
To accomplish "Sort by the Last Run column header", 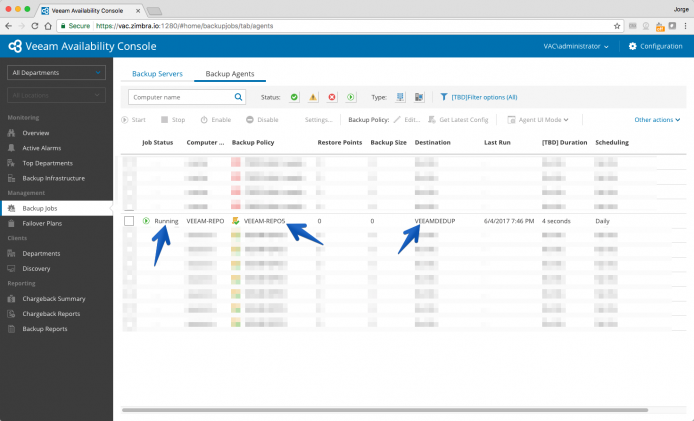I will pos(497,143).
